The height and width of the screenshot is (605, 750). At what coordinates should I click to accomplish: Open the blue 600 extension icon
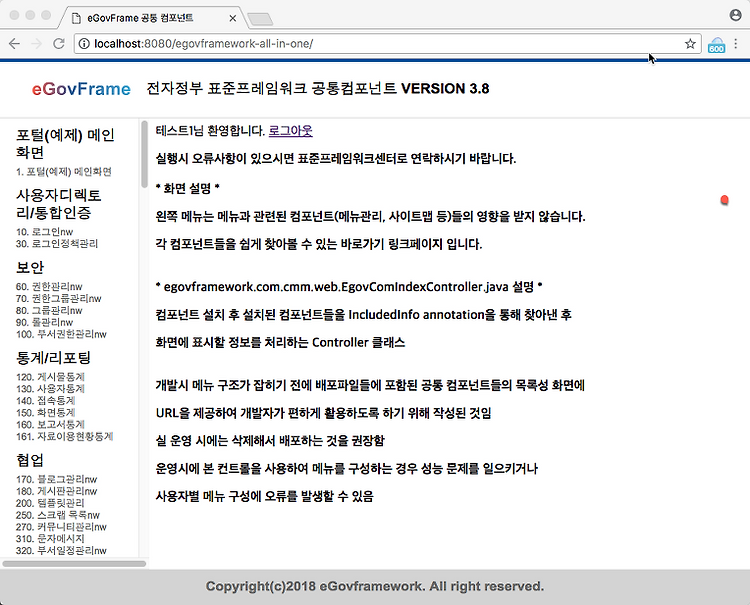coord(716,45)
